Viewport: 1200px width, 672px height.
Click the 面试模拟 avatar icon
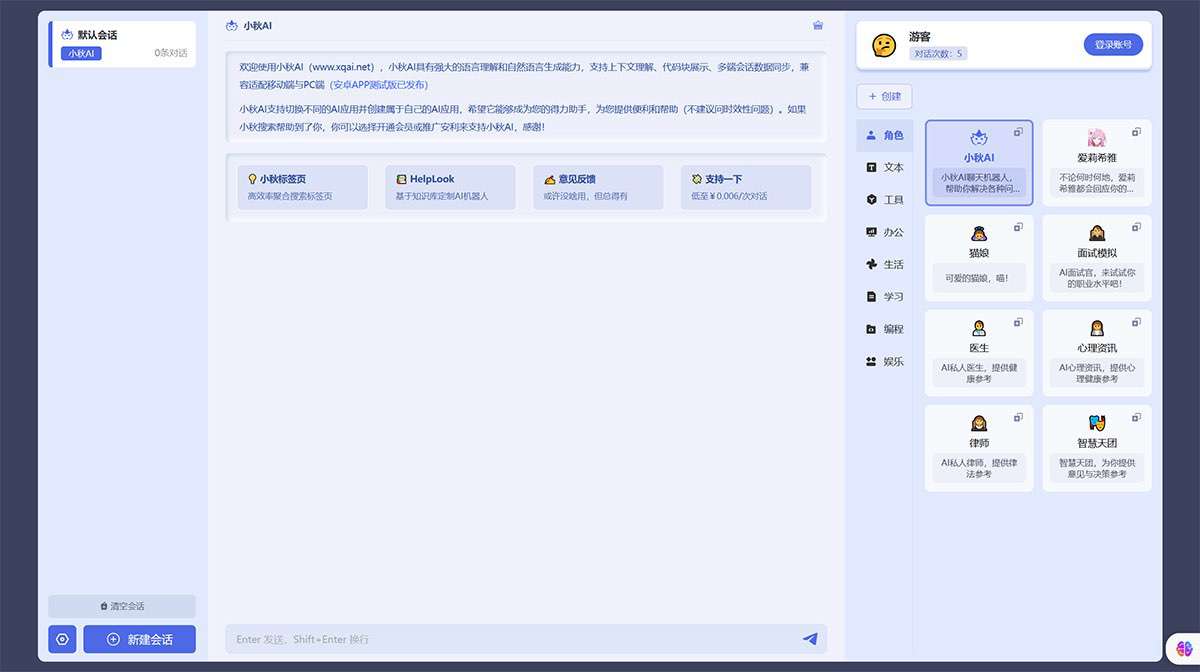1097,233
